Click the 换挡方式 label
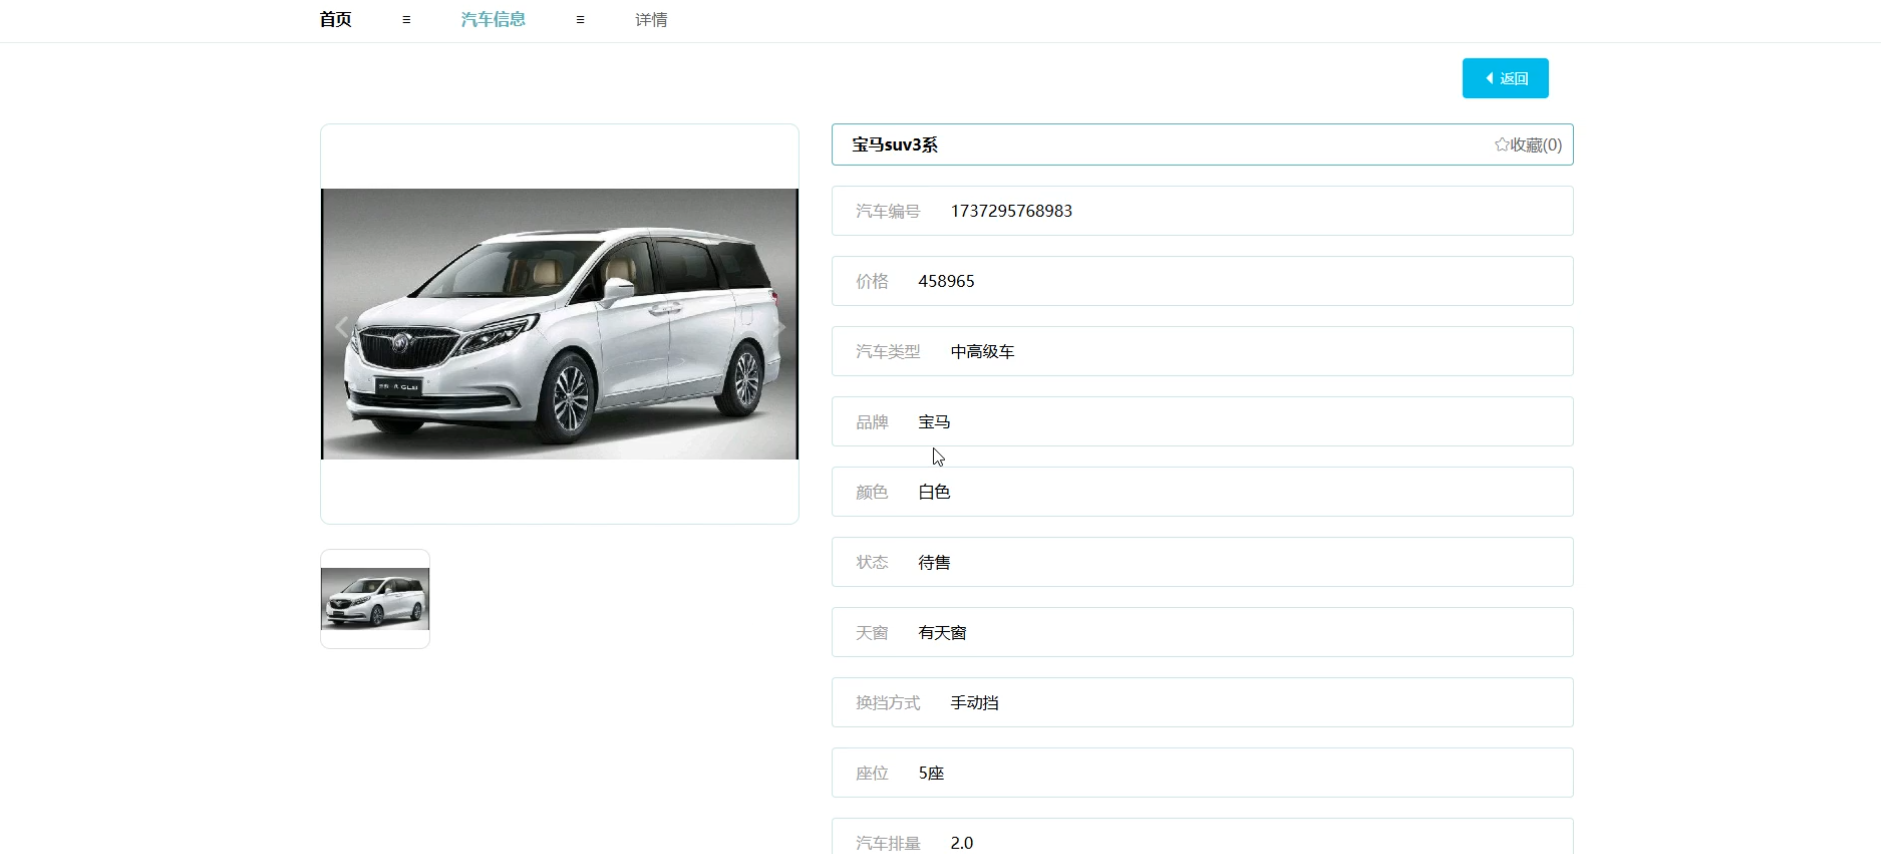This screenshot has height=854, width=1881. point(888,703)
